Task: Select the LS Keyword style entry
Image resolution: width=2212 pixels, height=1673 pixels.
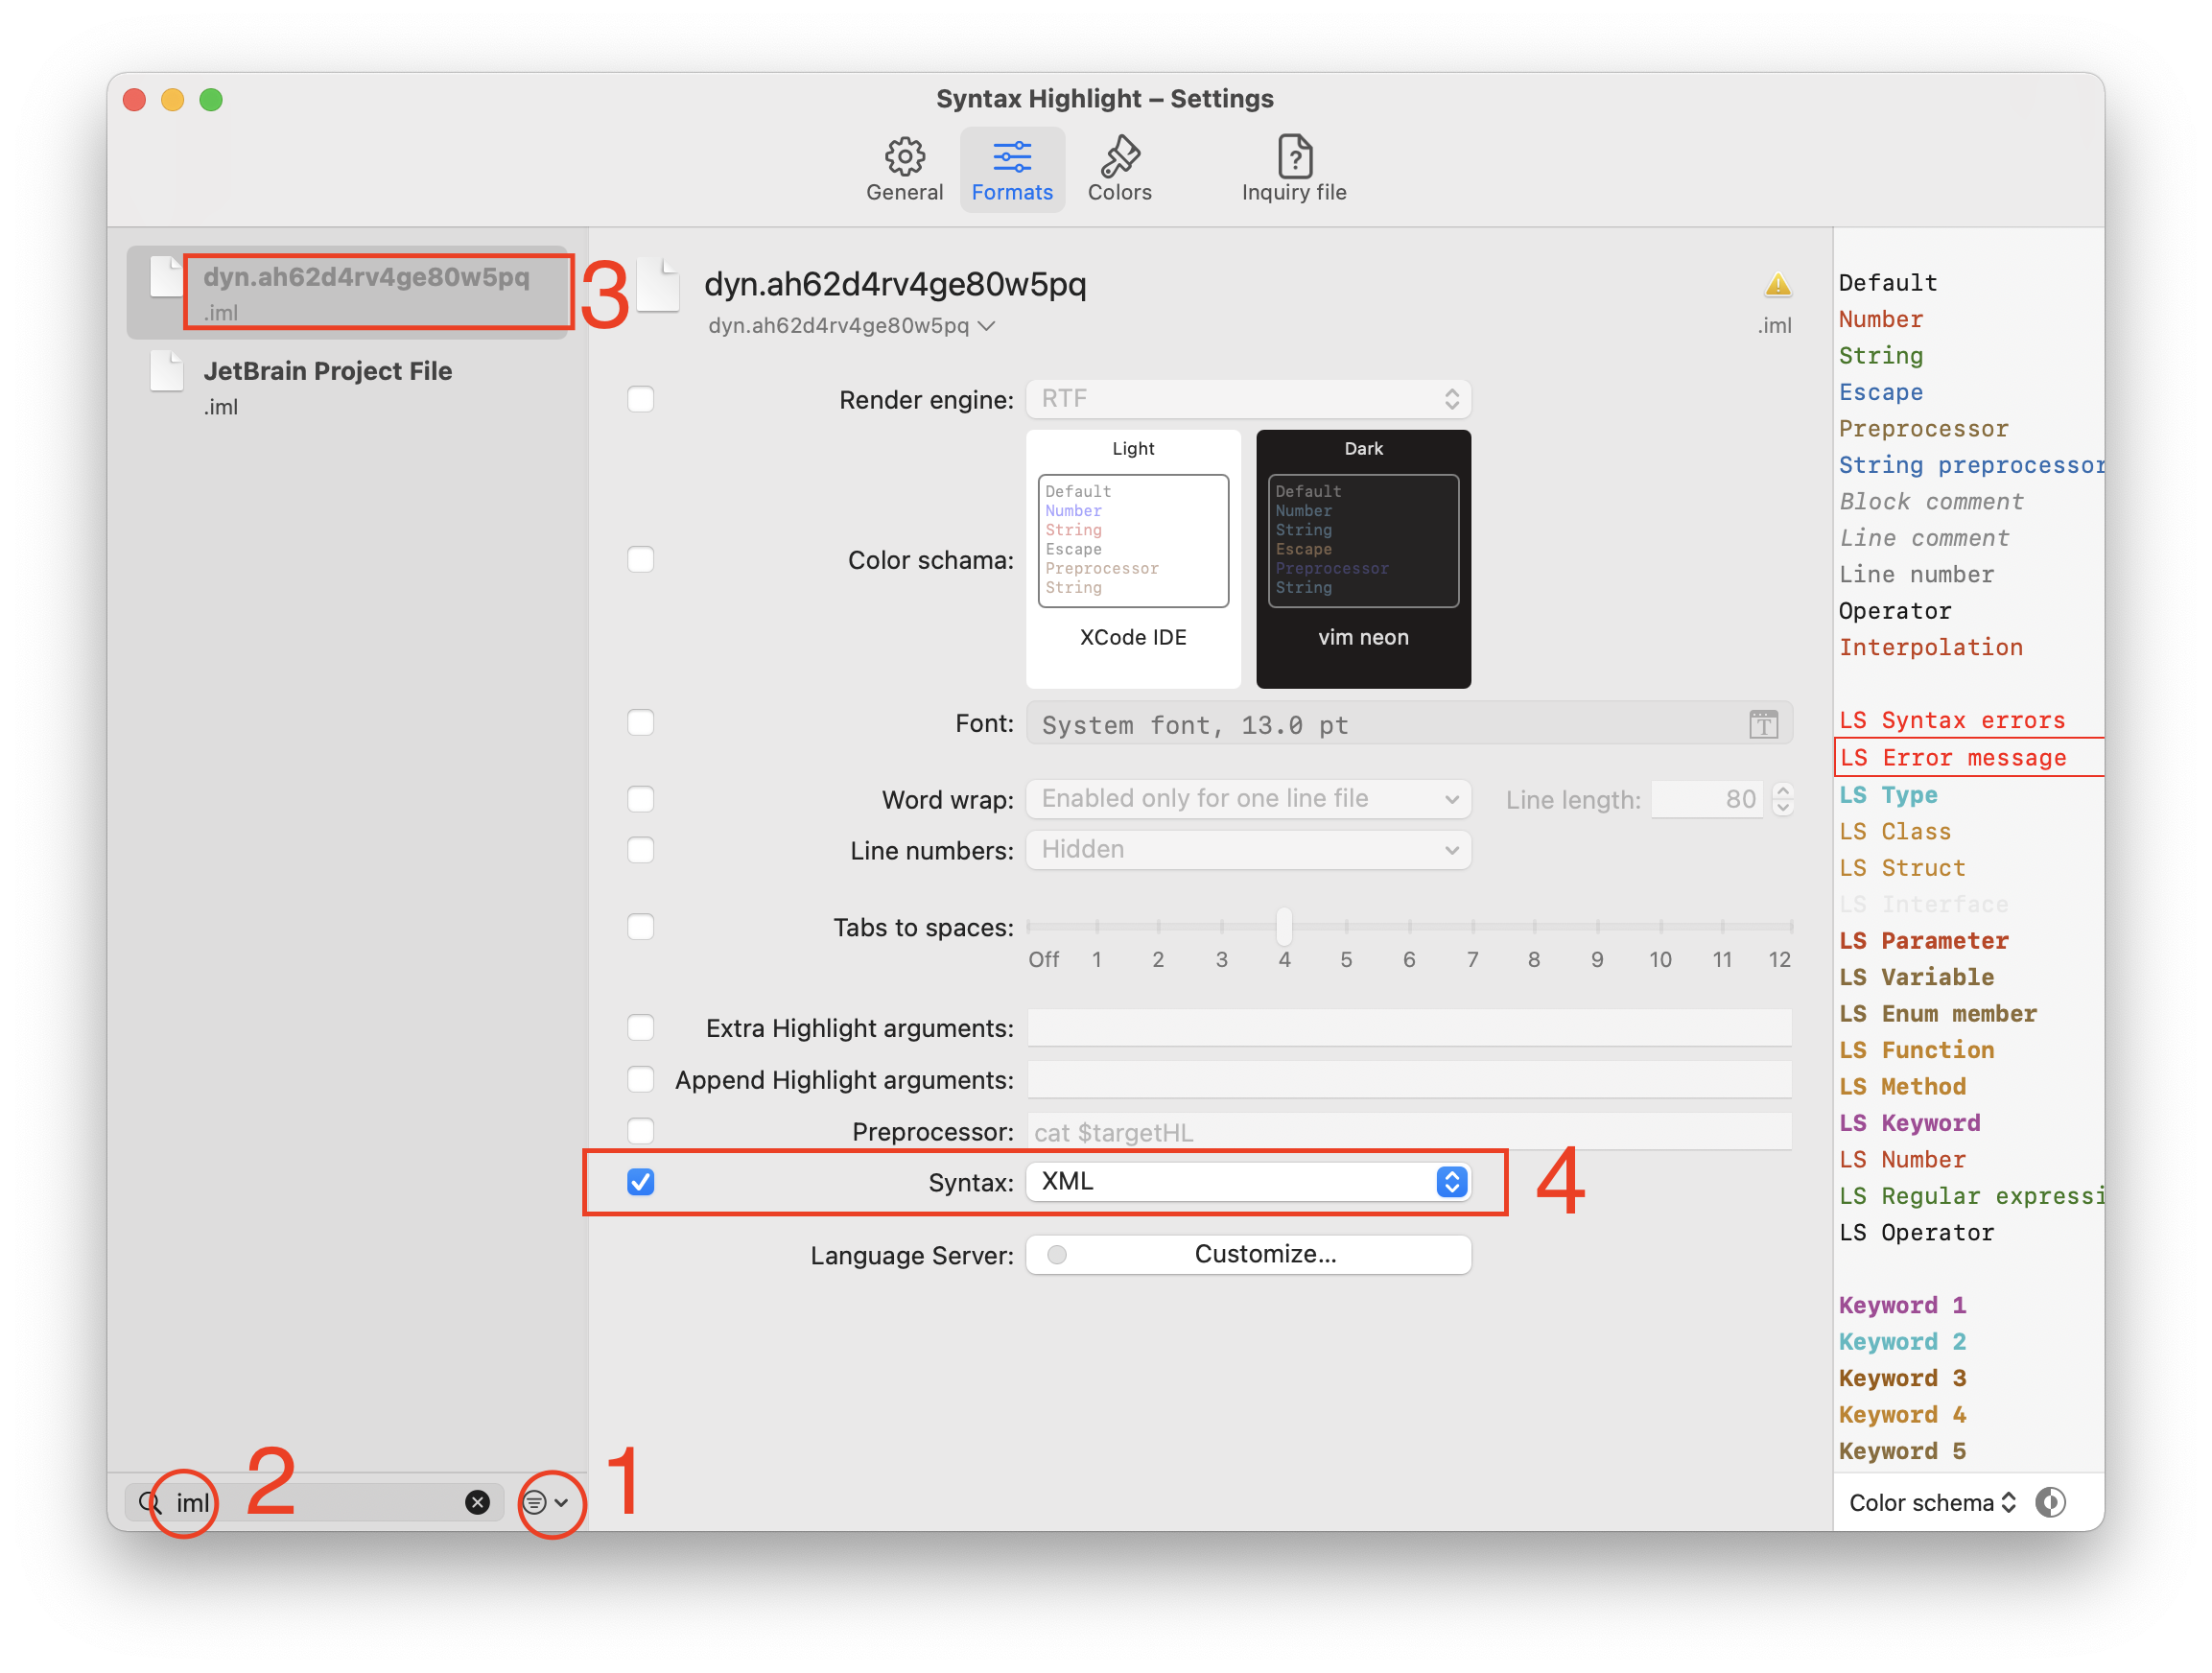Action: 1909,1122
